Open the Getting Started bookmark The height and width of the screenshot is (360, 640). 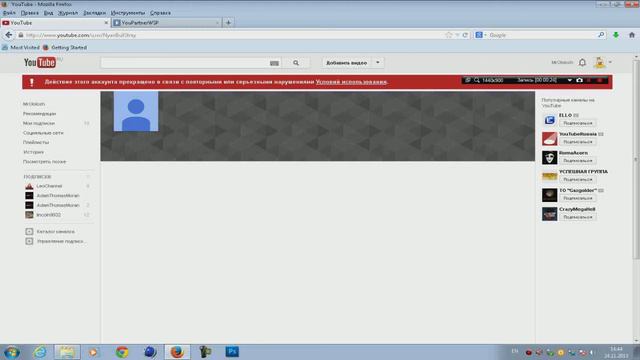click(x=65, y=48)
